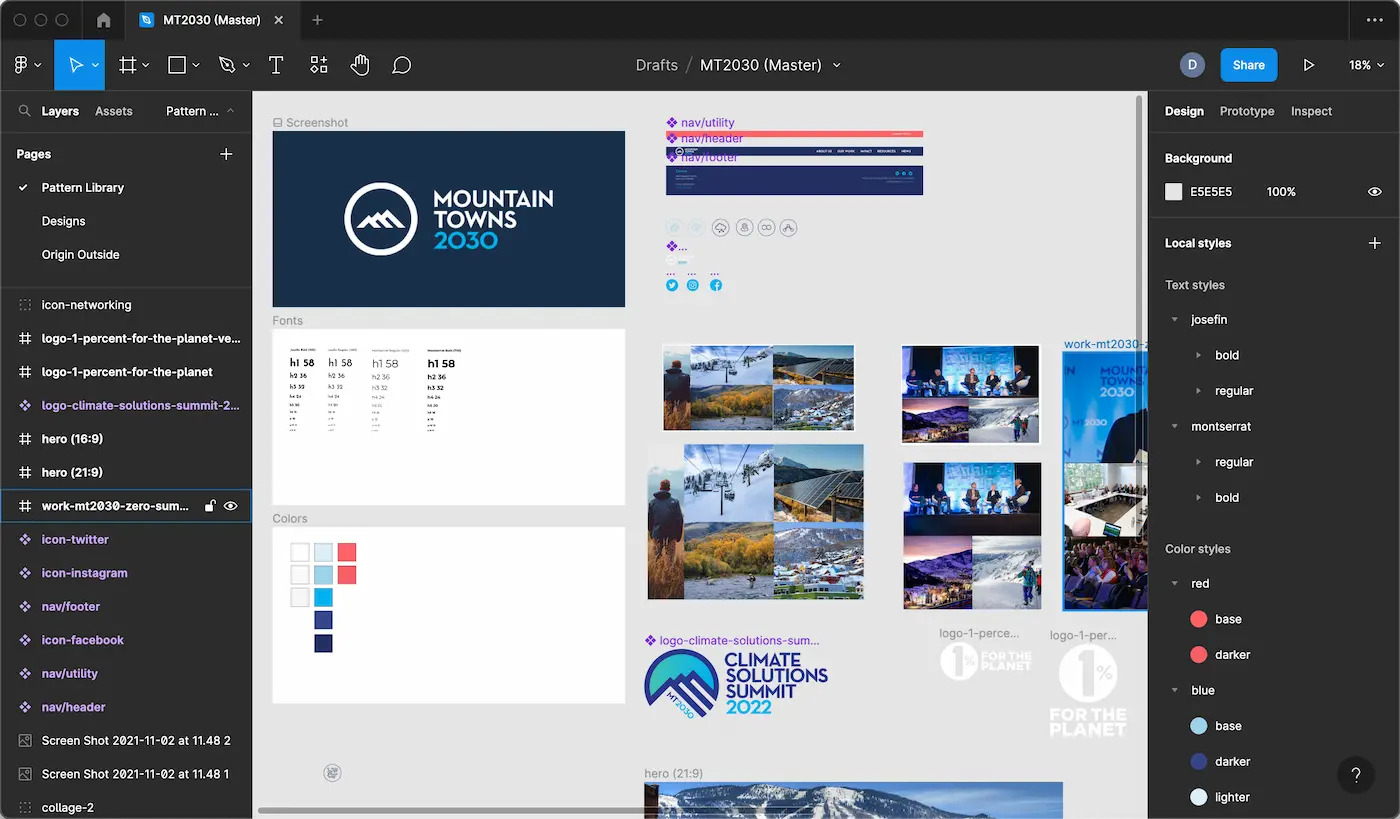Present the prototype with play icon
Viewport: 1400px width, 819px height.
coord(1309,65)
